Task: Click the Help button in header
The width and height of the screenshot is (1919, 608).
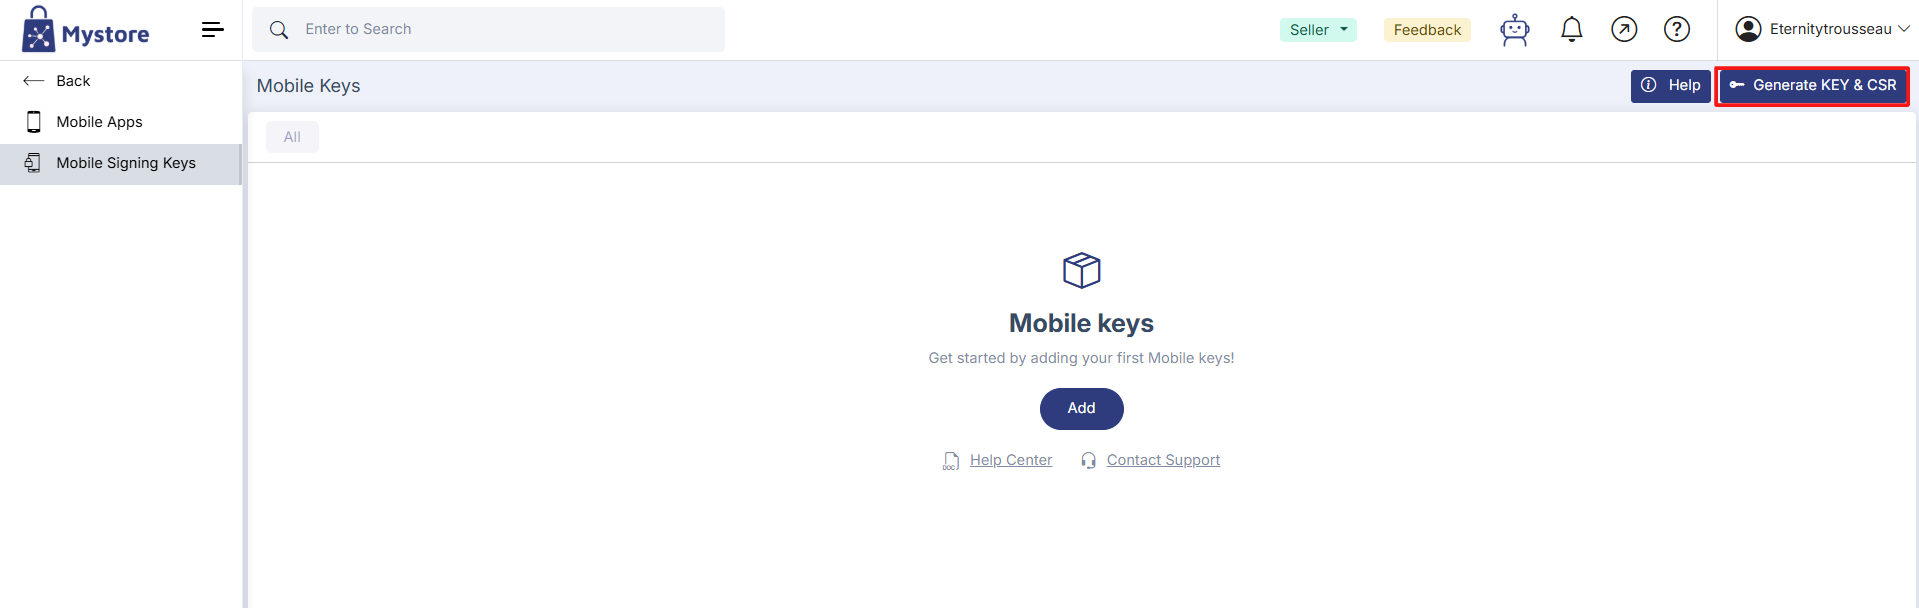Action: point(1670,86)
